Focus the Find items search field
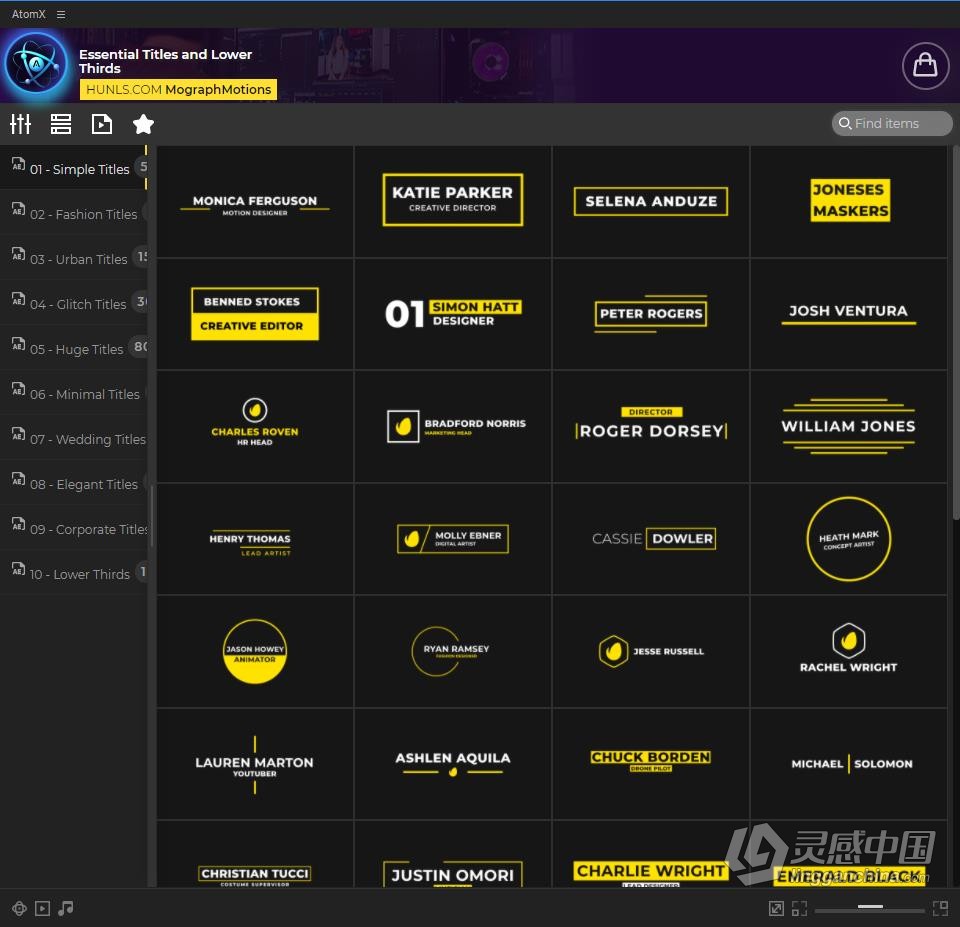The width and height of the screenshot is (960, 927). coord(891,123)
